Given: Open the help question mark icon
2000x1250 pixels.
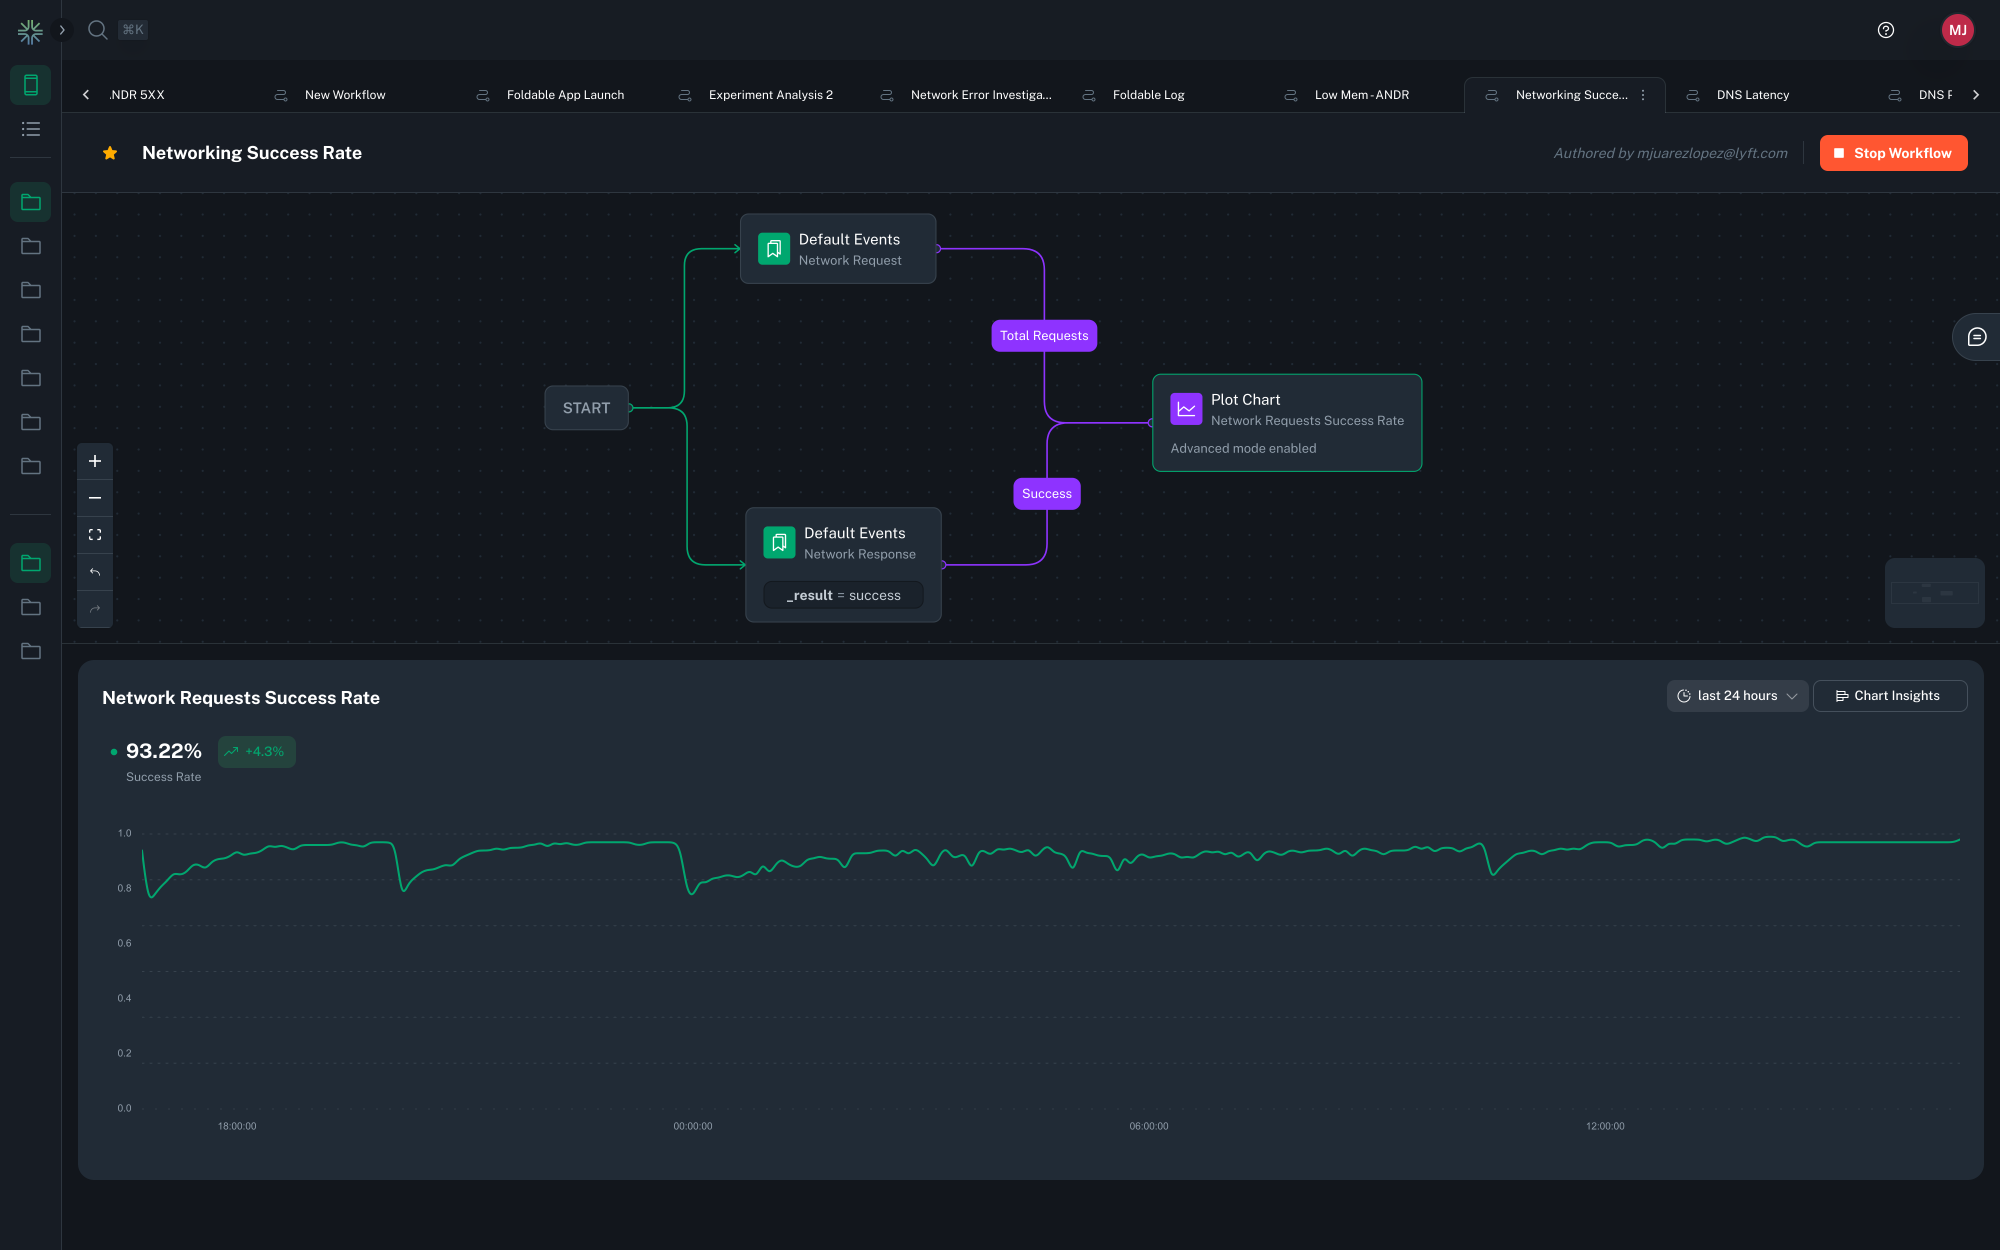Looking at the screenshot, I should pos(1885,30).
